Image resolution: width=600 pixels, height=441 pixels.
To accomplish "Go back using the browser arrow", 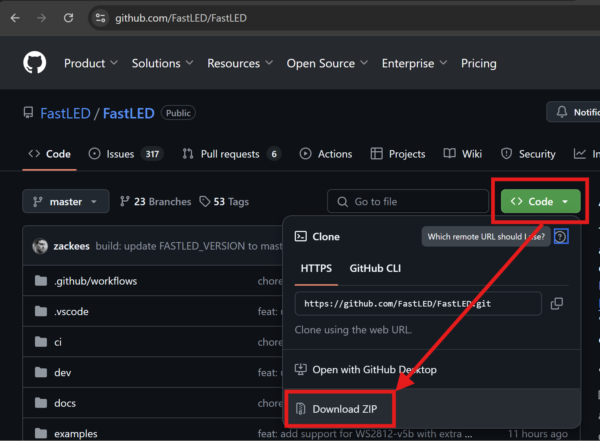I will pyautogui.click(x=15, y=18).
